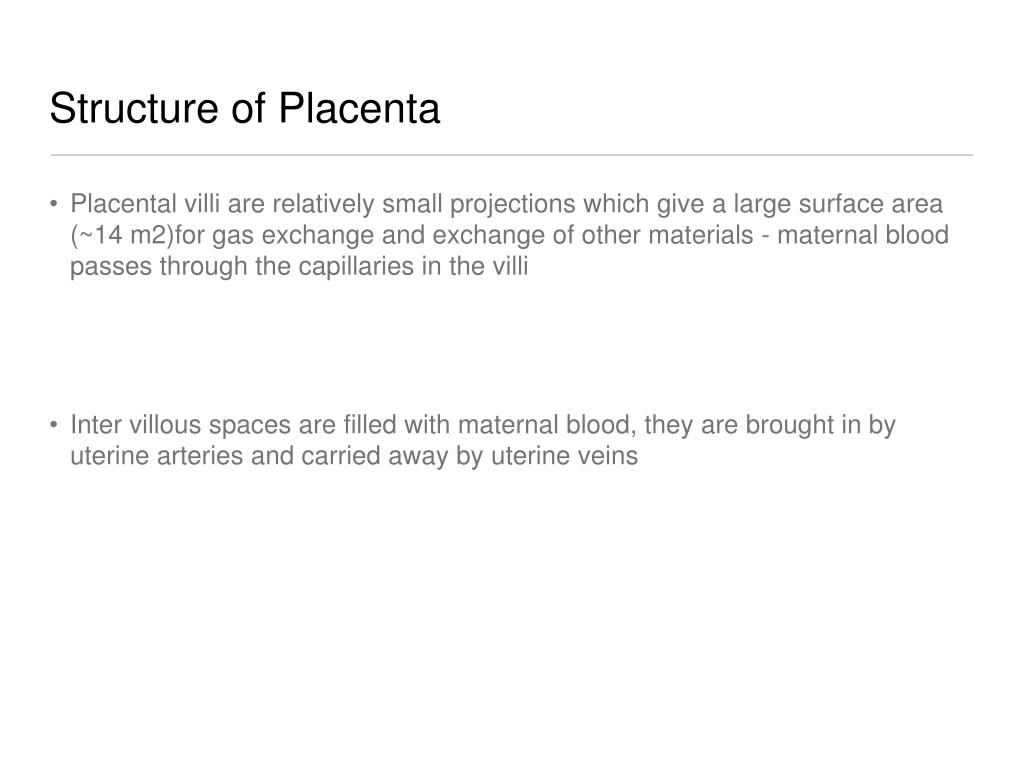
Task: Select the text (~14 m2)
Action: point(122,235)
